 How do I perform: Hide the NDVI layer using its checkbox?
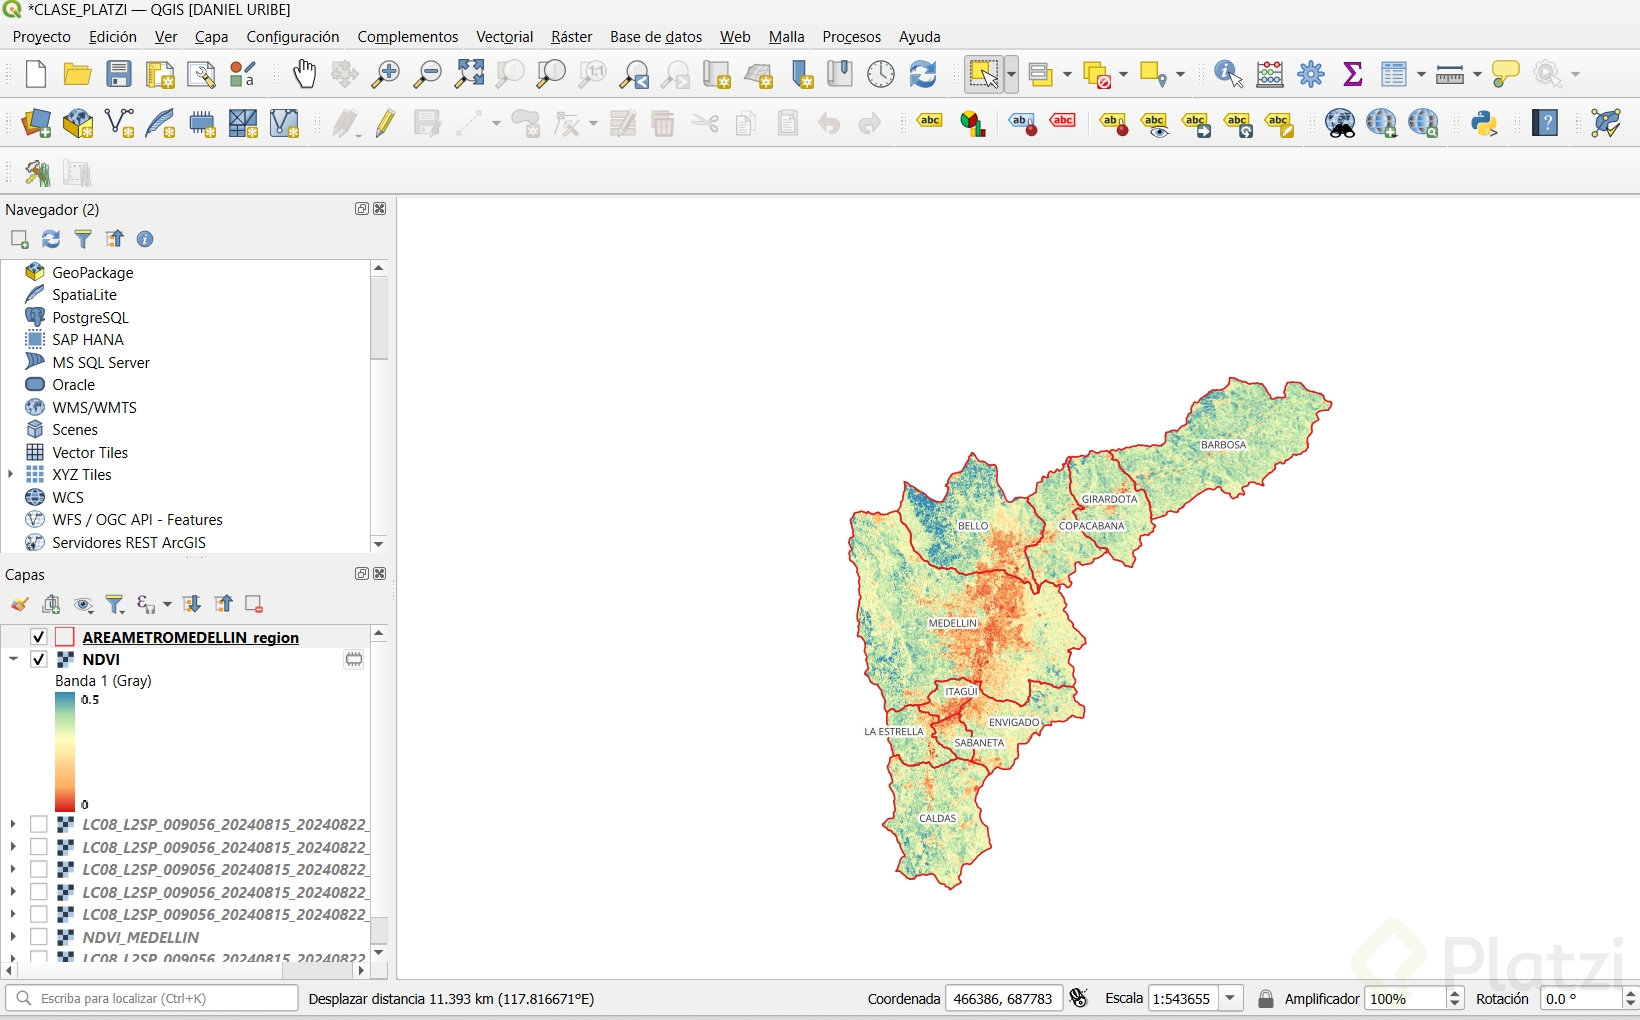(x=39, y=659)
